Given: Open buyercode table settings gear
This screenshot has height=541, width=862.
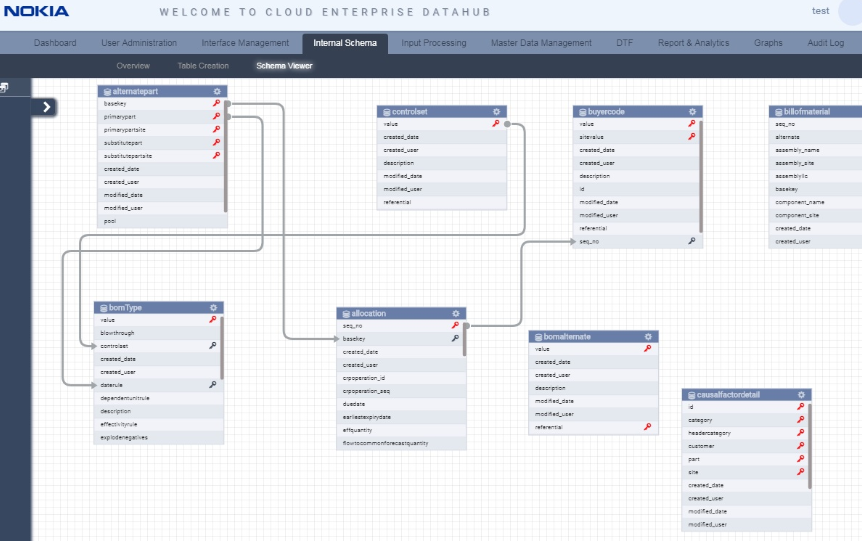Looking at the screenshot, I should [691, 111].
